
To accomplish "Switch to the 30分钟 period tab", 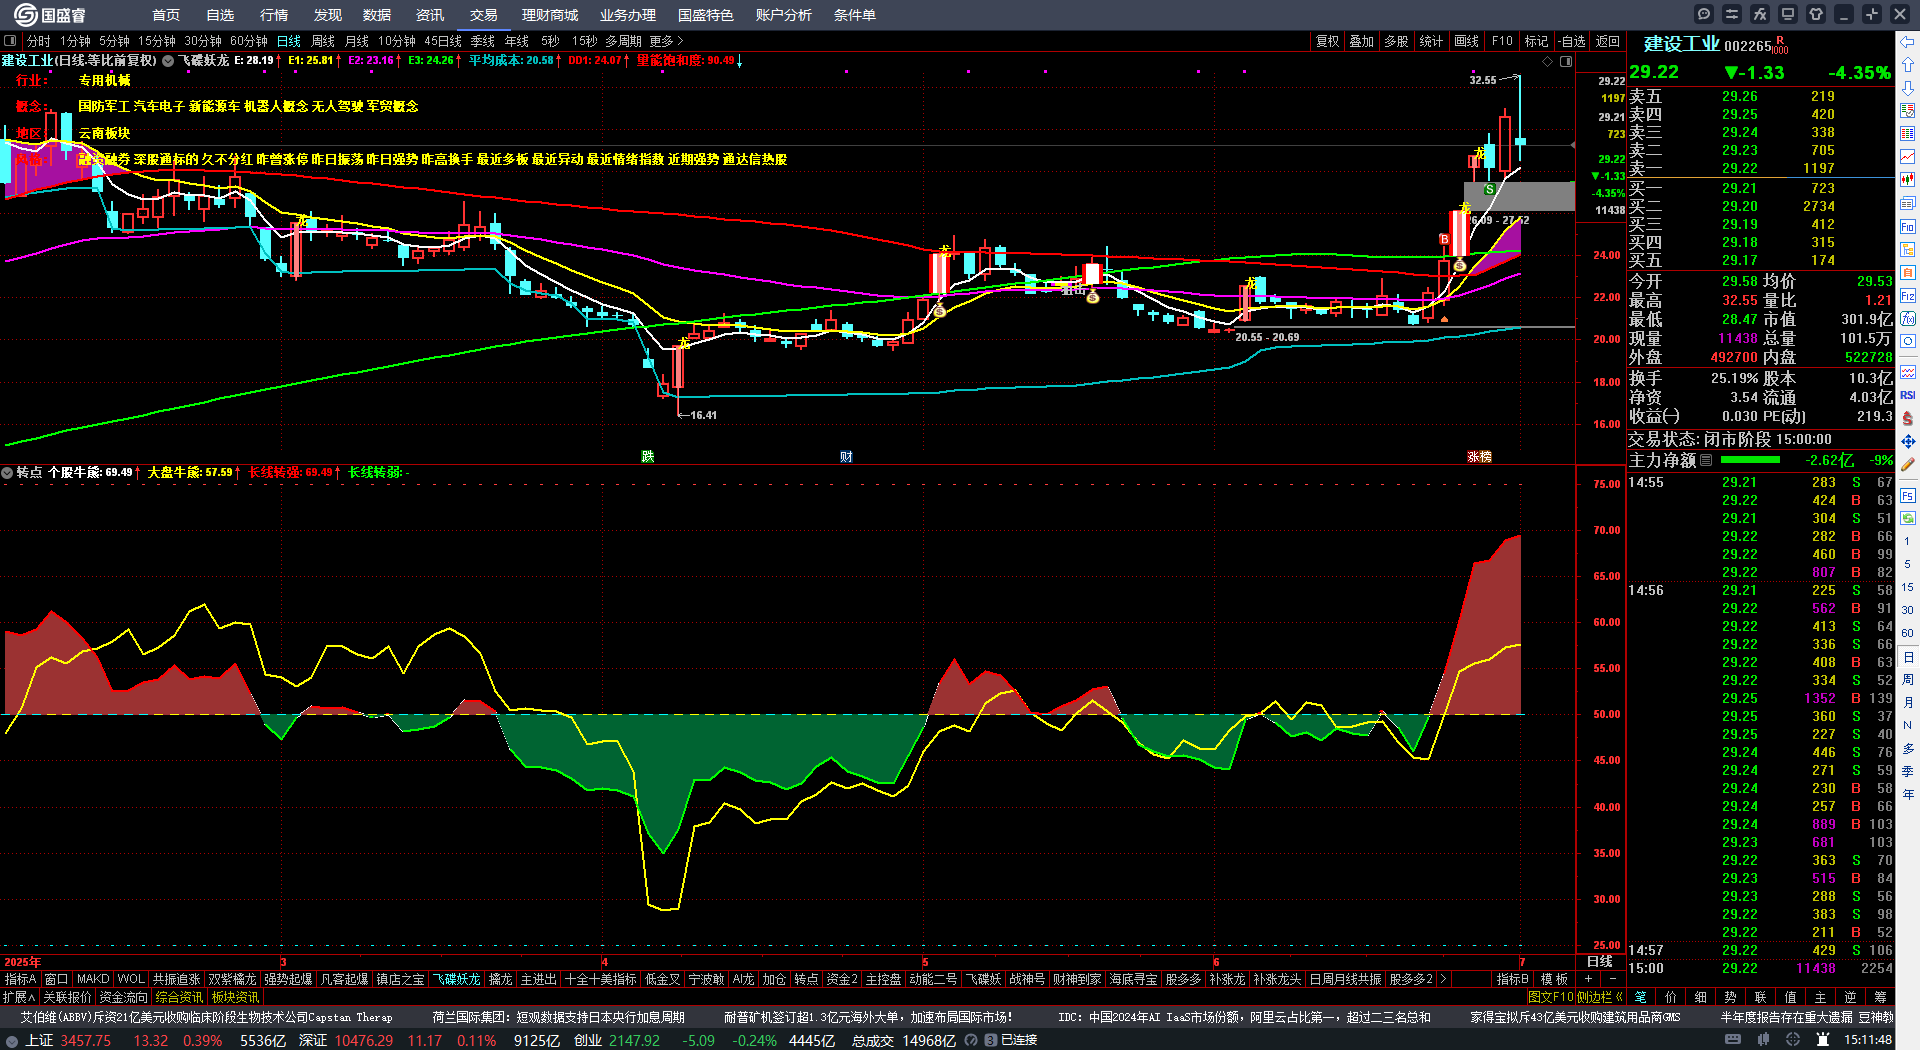I will pos(203,41).
